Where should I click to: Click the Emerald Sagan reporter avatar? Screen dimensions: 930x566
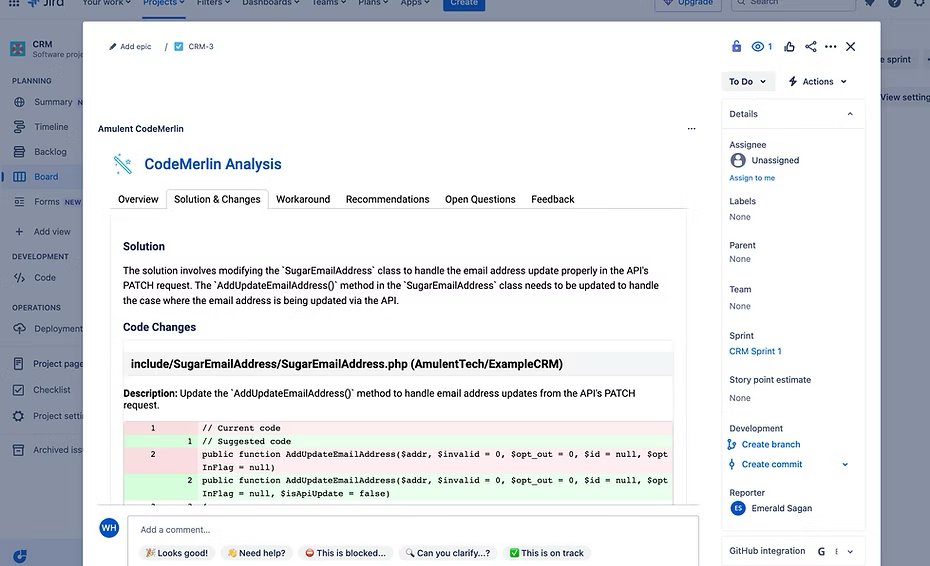coord(738,508)
